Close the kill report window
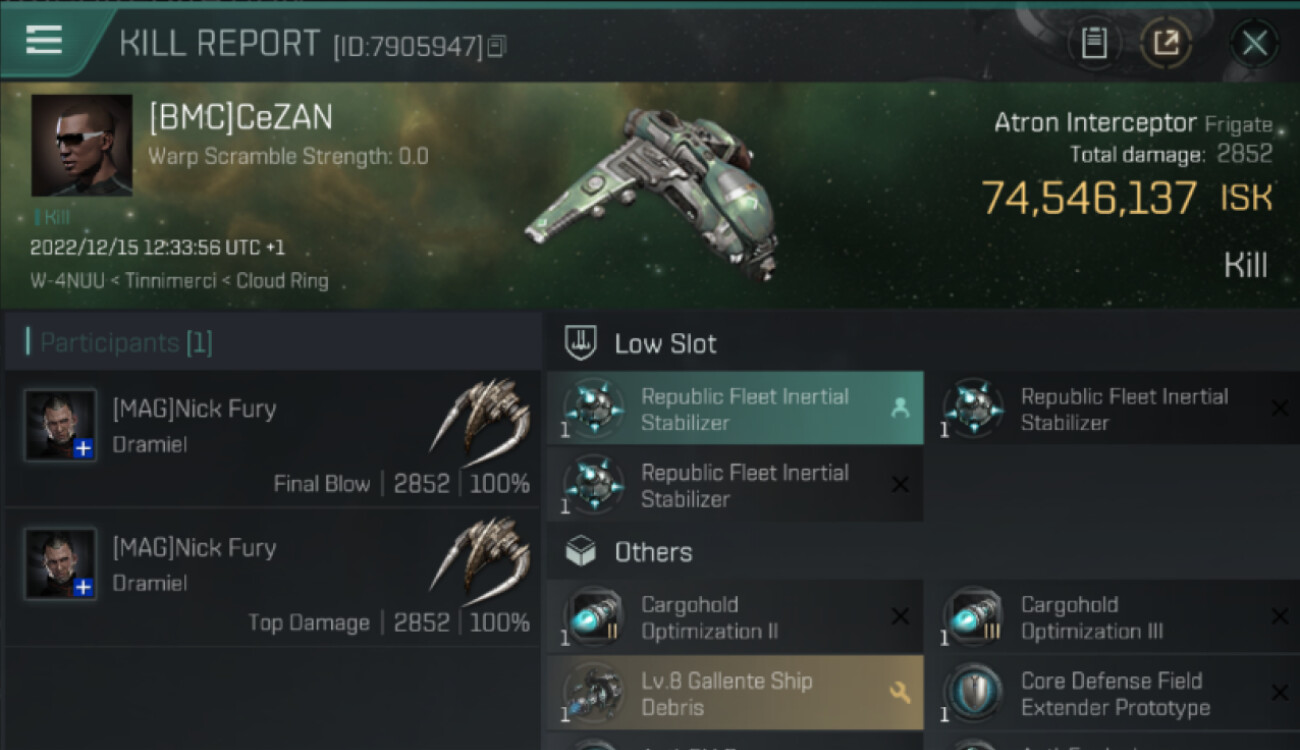The width and height of the screenshot is (1300, 750). (1254, 43)
